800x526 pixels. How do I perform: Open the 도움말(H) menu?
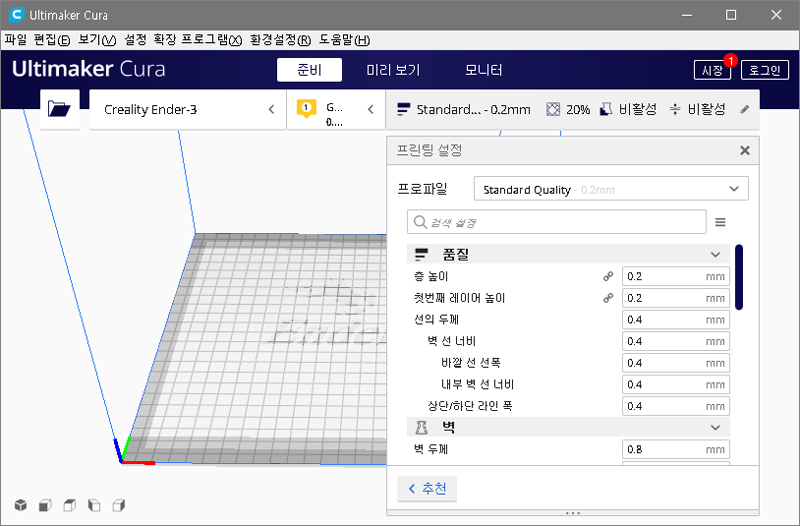pos(344,40)
